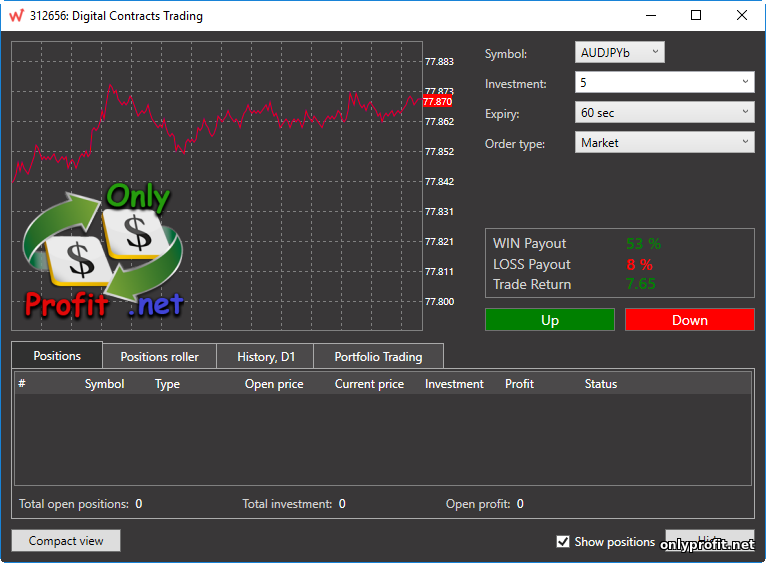Click the current price label 77.870
Screen dimensions: 766x563
click(x=437, y=102)
